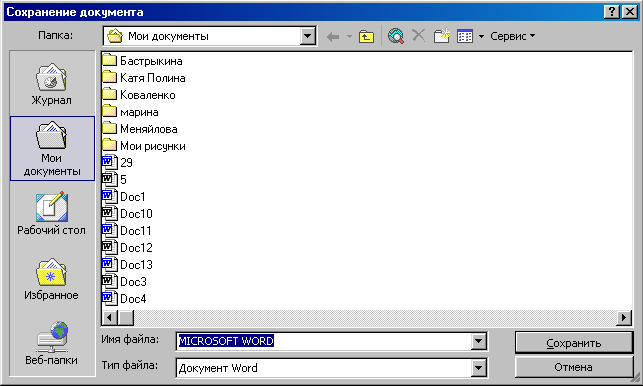643x386 pixels.
Task: Create a new folder
Action: [x=442, y=36]
